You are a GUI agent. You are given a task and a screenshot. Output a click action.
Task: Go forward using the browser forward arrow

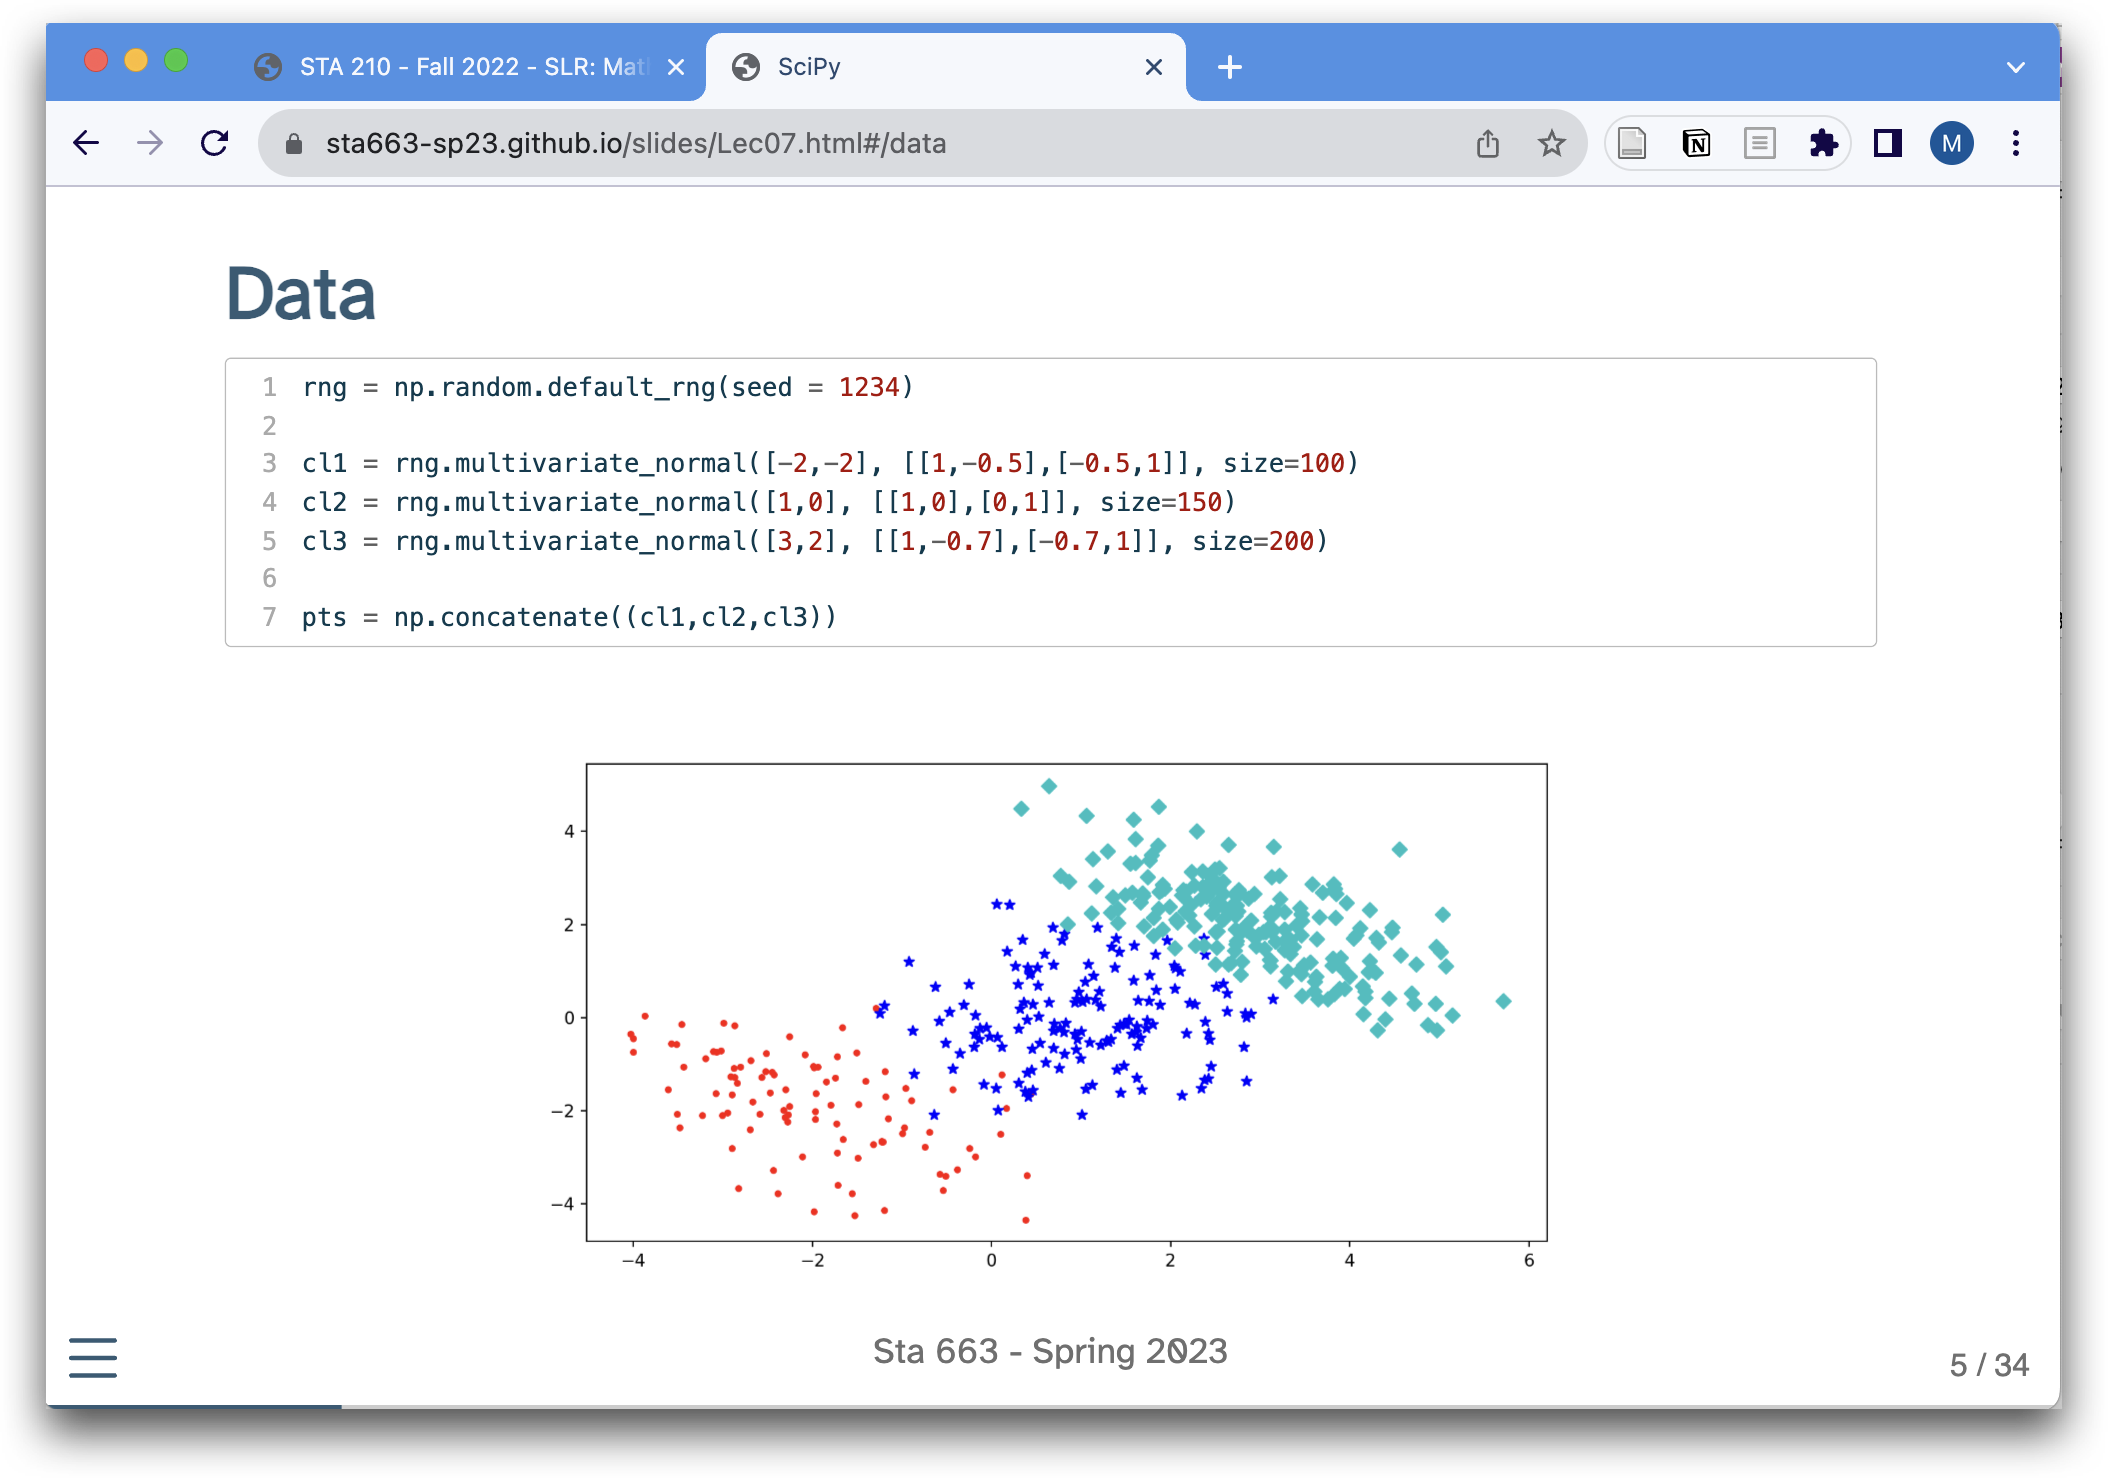pyautogui.click(x=150, y=144)
